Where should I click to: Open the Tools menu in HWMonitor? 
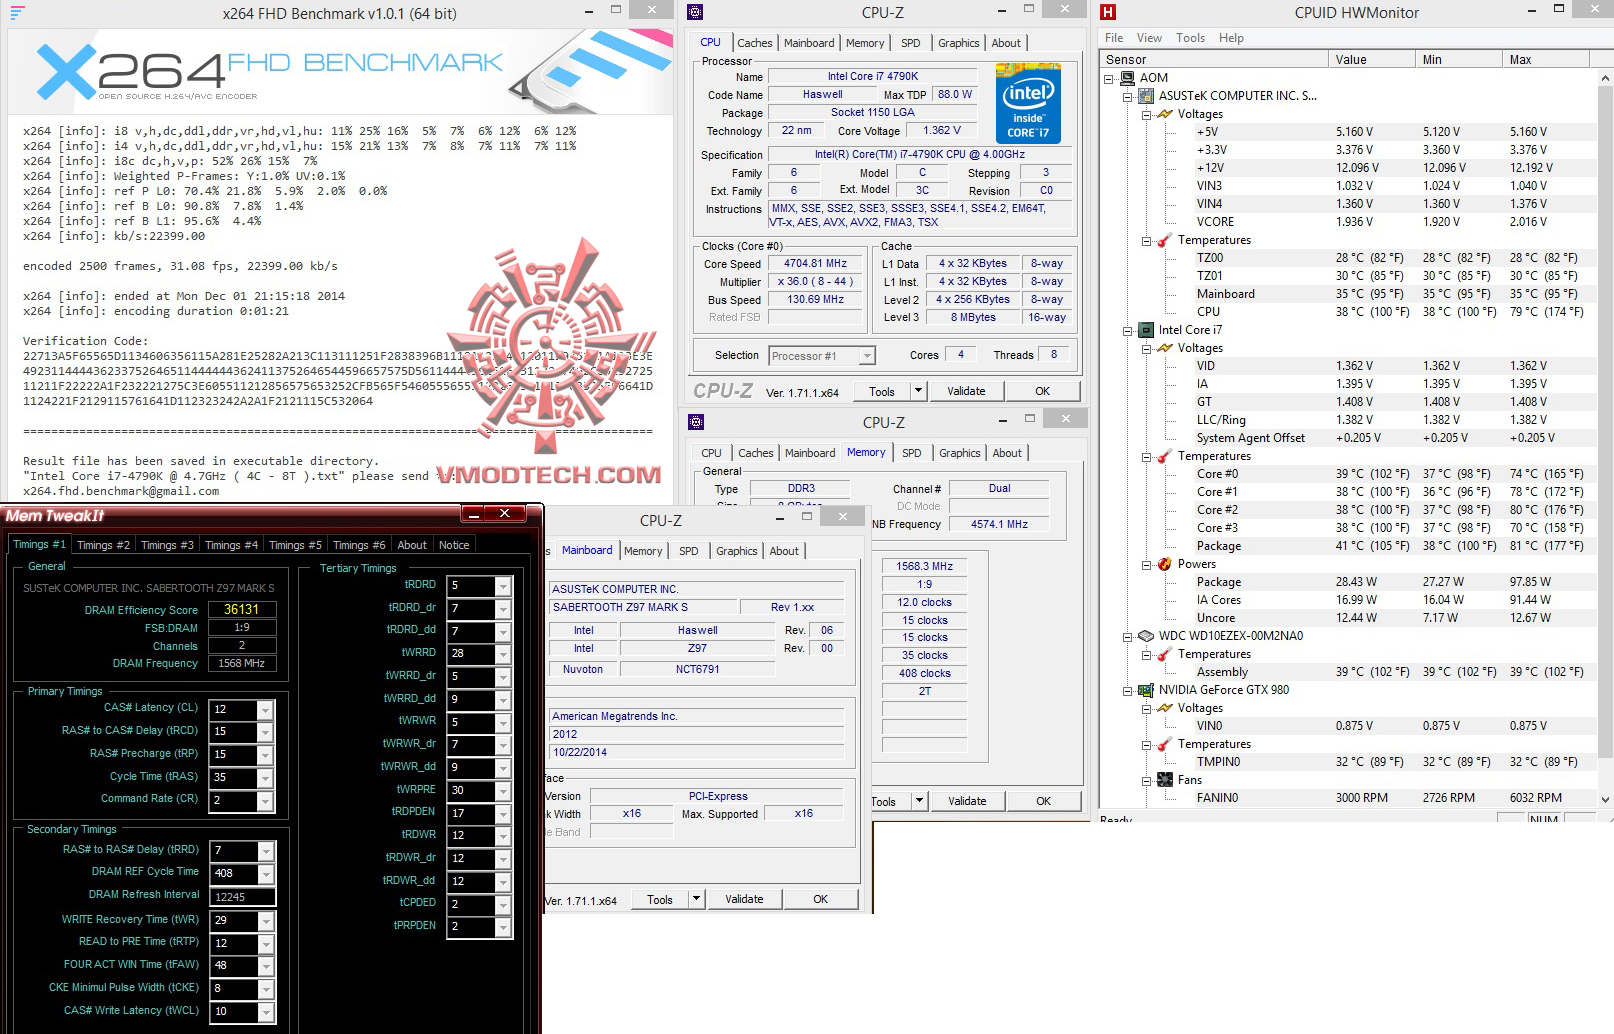pyautogui.click(x=1190, y=38)
